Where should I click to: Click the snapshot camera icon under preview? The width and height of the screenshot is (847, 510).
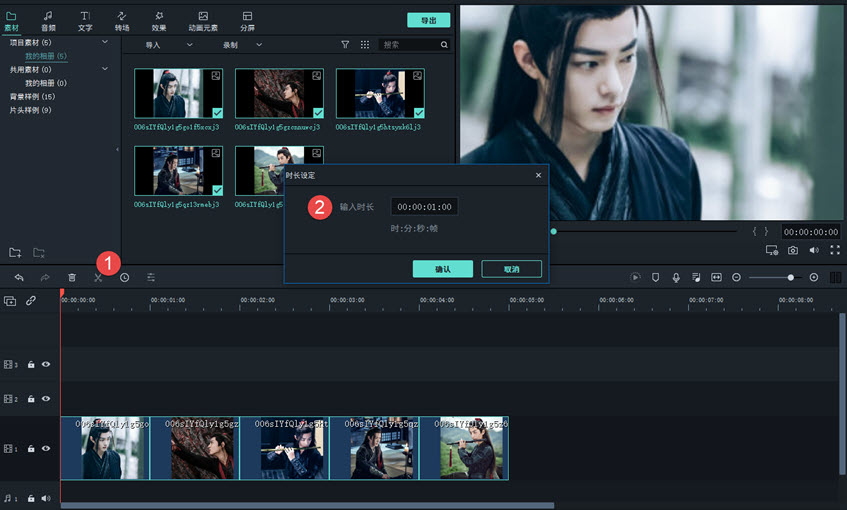[x=792, y=250]
